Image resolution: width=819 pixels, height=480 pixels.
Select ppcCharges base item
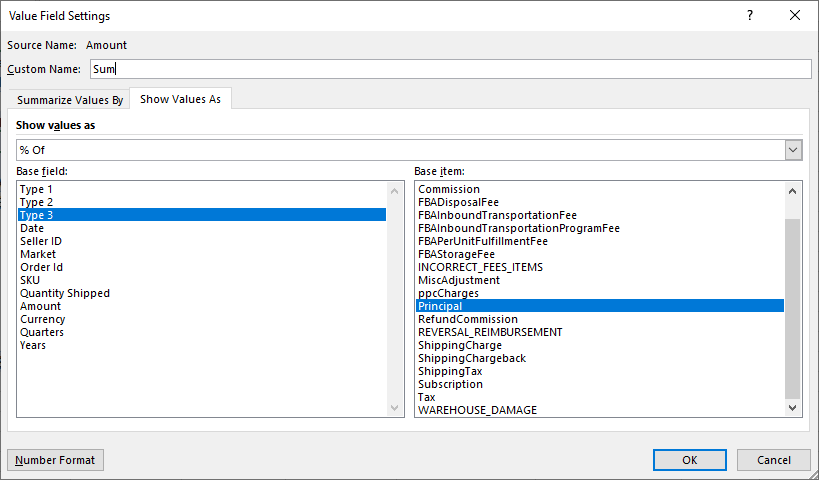click(x=600, y=293)
